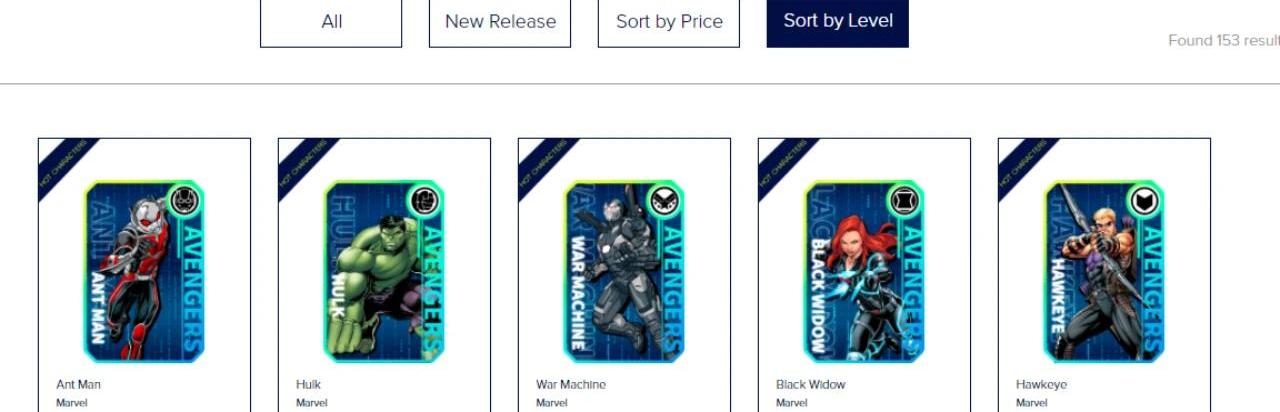This screenshot has height=412, width=1280.
Task: View the Hawkeye card image
Action: [1104, 271]
